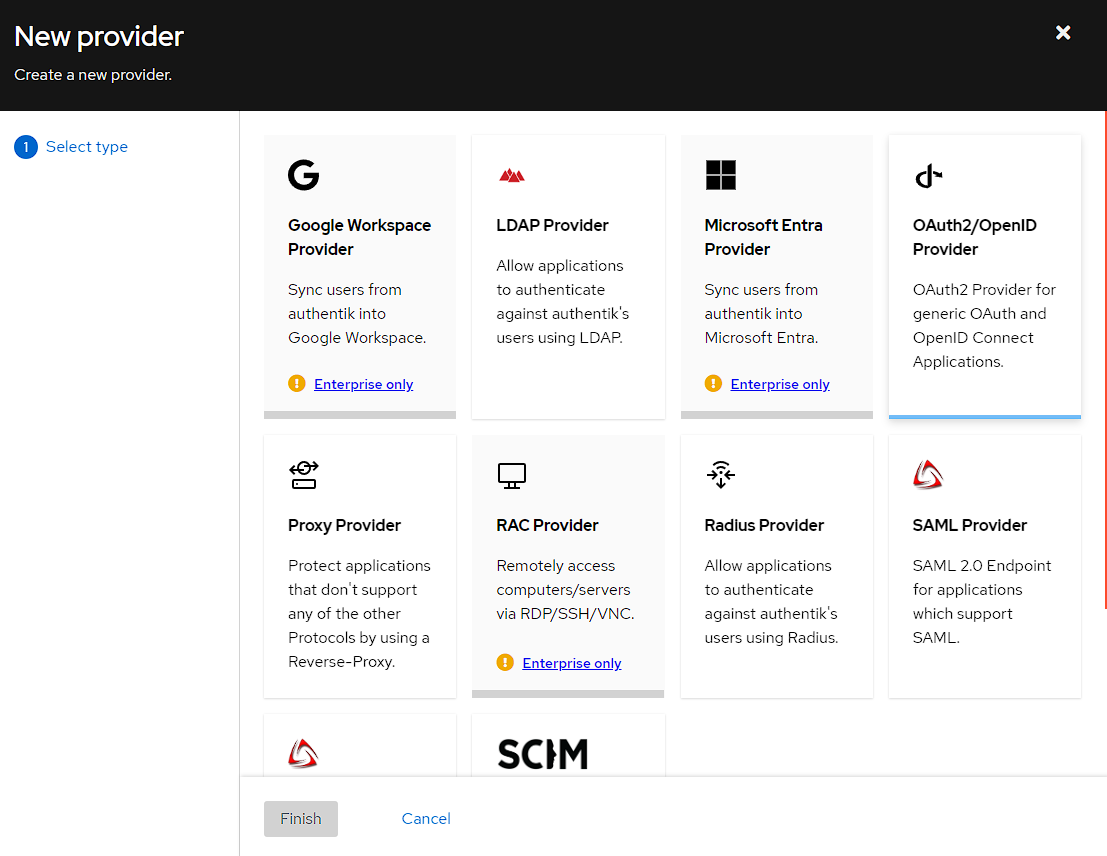Click the OAuth2/OpenID logo icon
1107x856 pixels.
(928, 176)
